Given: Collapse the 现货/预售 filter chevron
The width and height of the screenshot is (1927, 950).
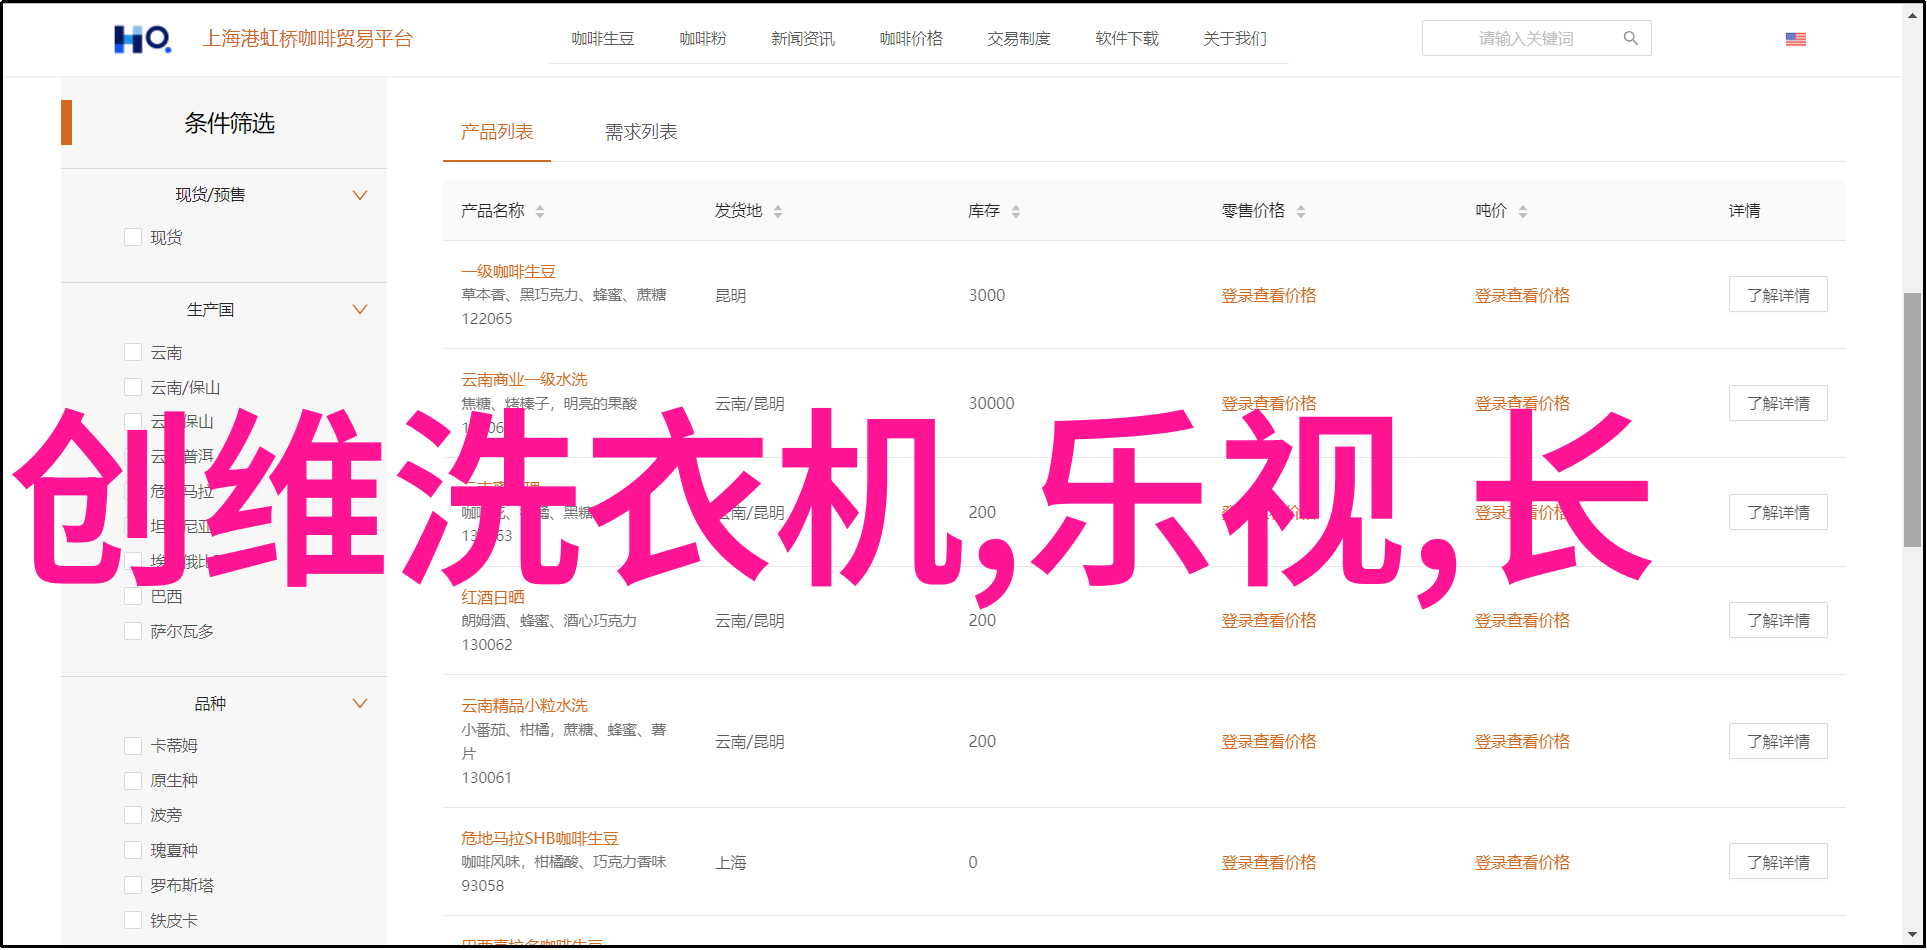Looking at the screenshot, I should 360,195.
